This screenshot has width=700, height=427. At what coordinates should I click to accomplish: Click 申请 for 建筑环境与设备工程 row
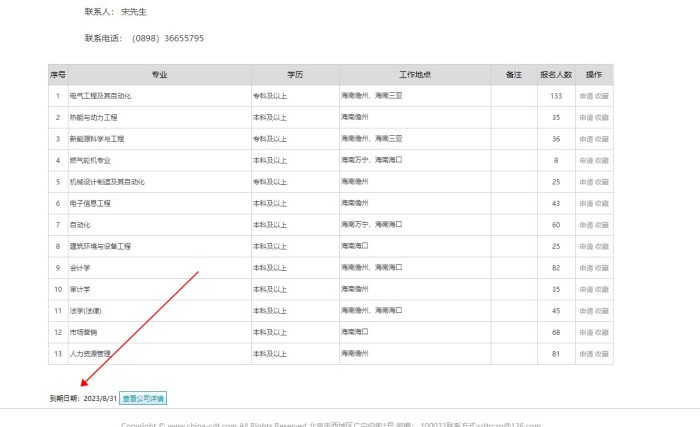pyautogui.click(x=585, y=246)
